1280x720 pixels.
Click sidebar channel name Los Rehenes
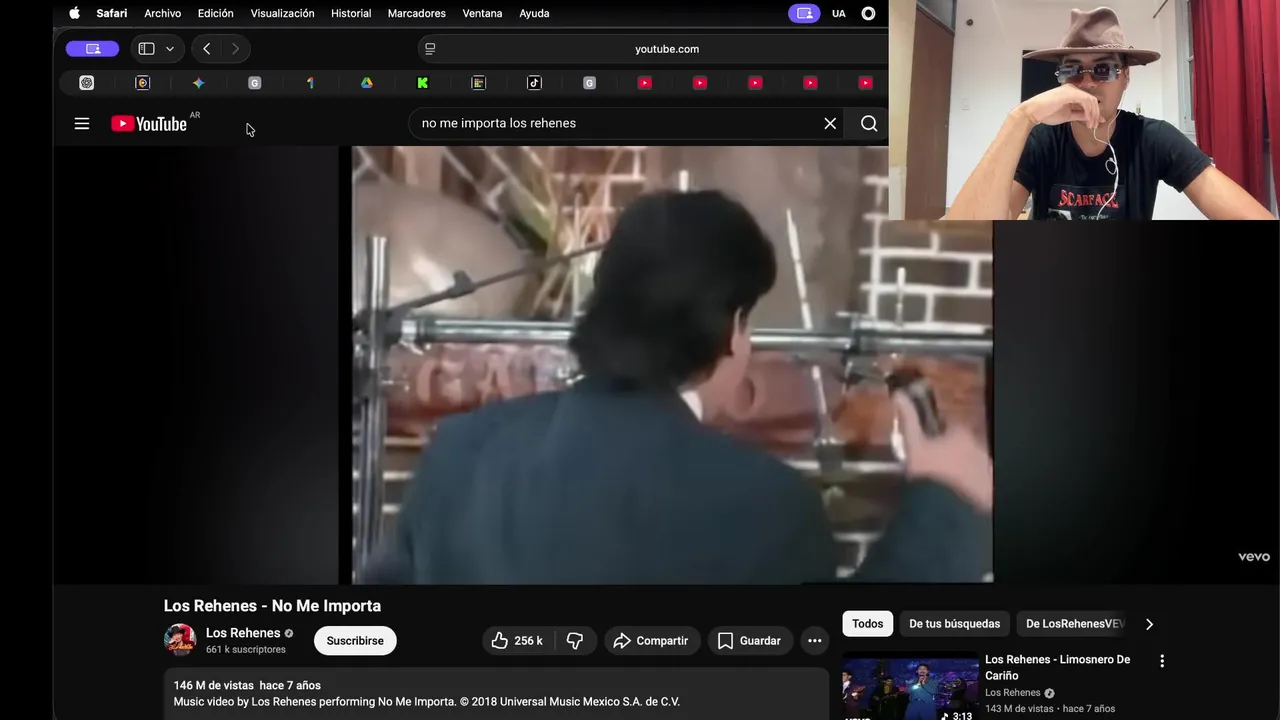coord(1013,693)
